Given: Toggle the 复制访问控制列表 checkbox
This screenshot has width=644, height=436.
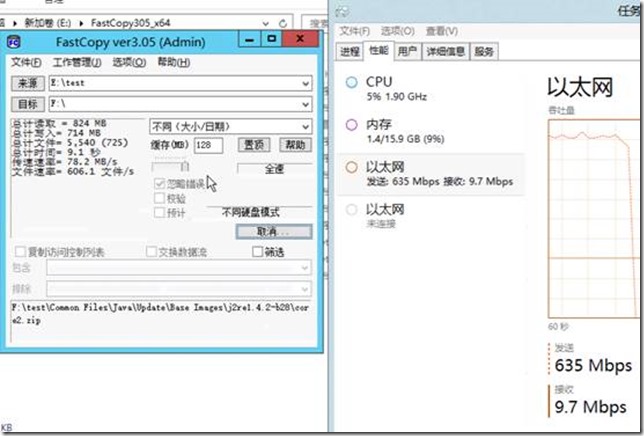Looking at the screenshot, I should (x=20, y=252).
